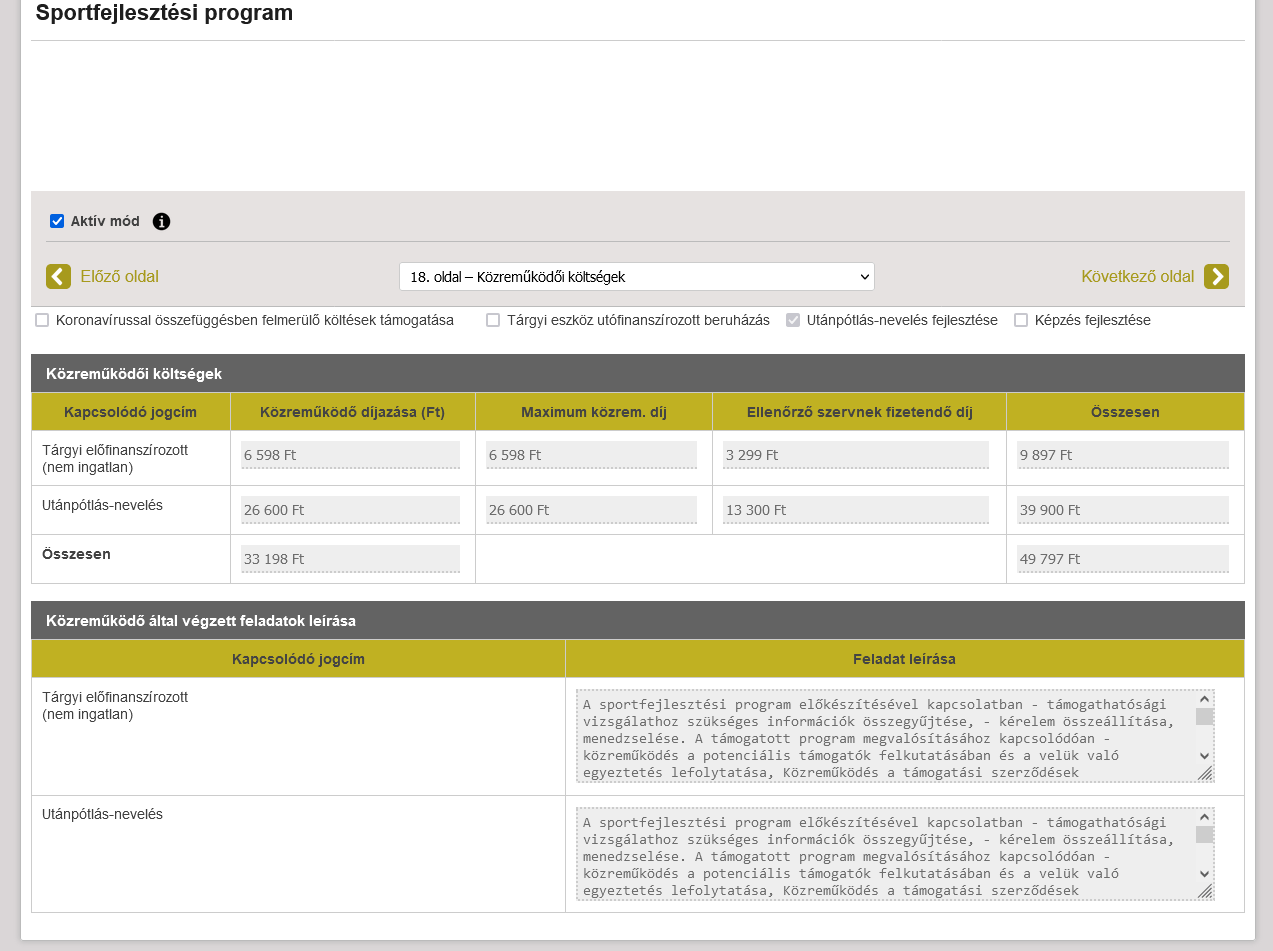This screenshot has height=951, width=1273.
Task: Click the 33 198 Ft sum field
Action: (350, 559)
